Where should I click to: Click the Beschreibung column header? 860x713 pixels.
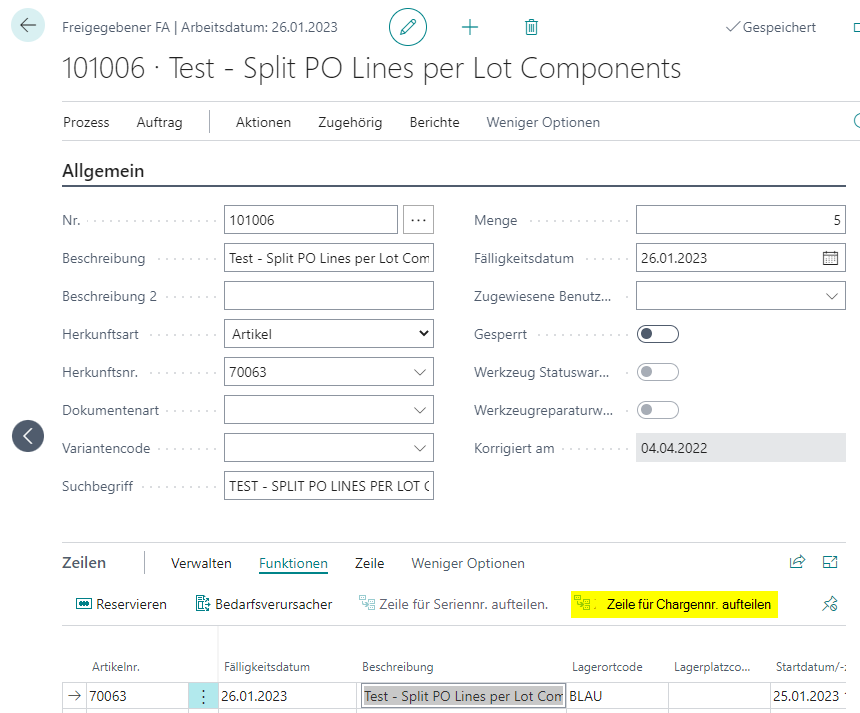[x=398, y=667]
